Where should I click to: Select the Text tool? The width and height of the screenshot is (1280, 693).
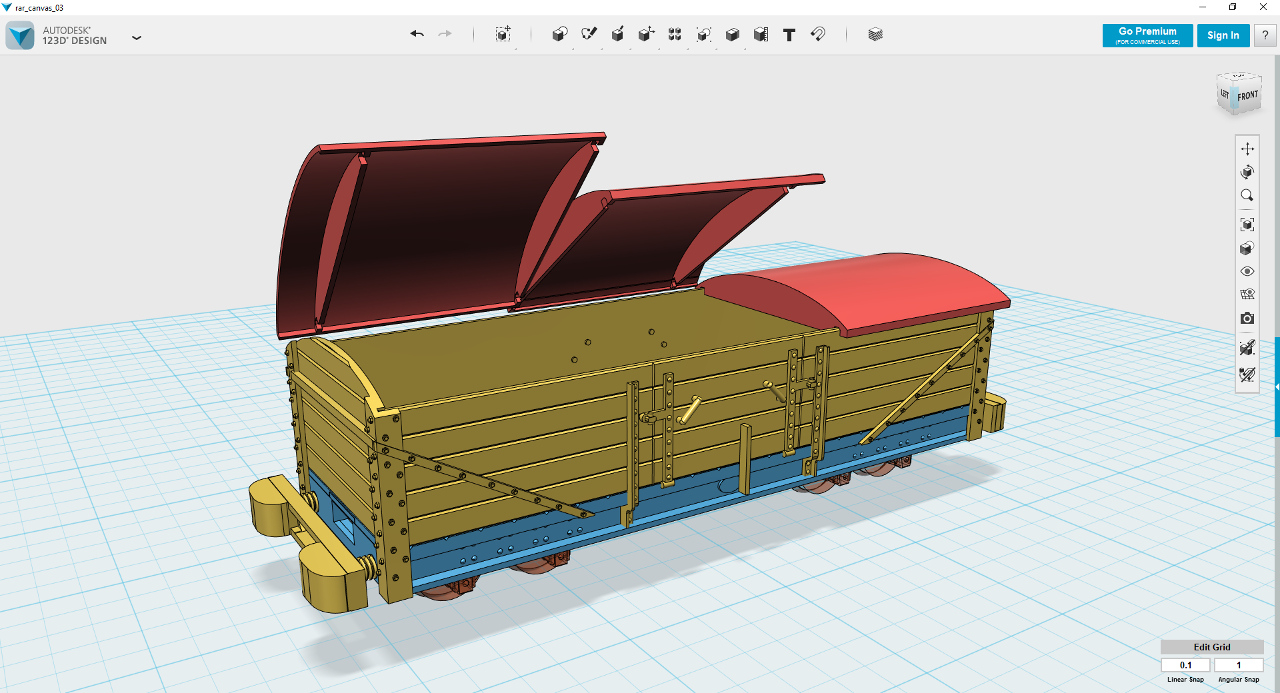[789, 35]
